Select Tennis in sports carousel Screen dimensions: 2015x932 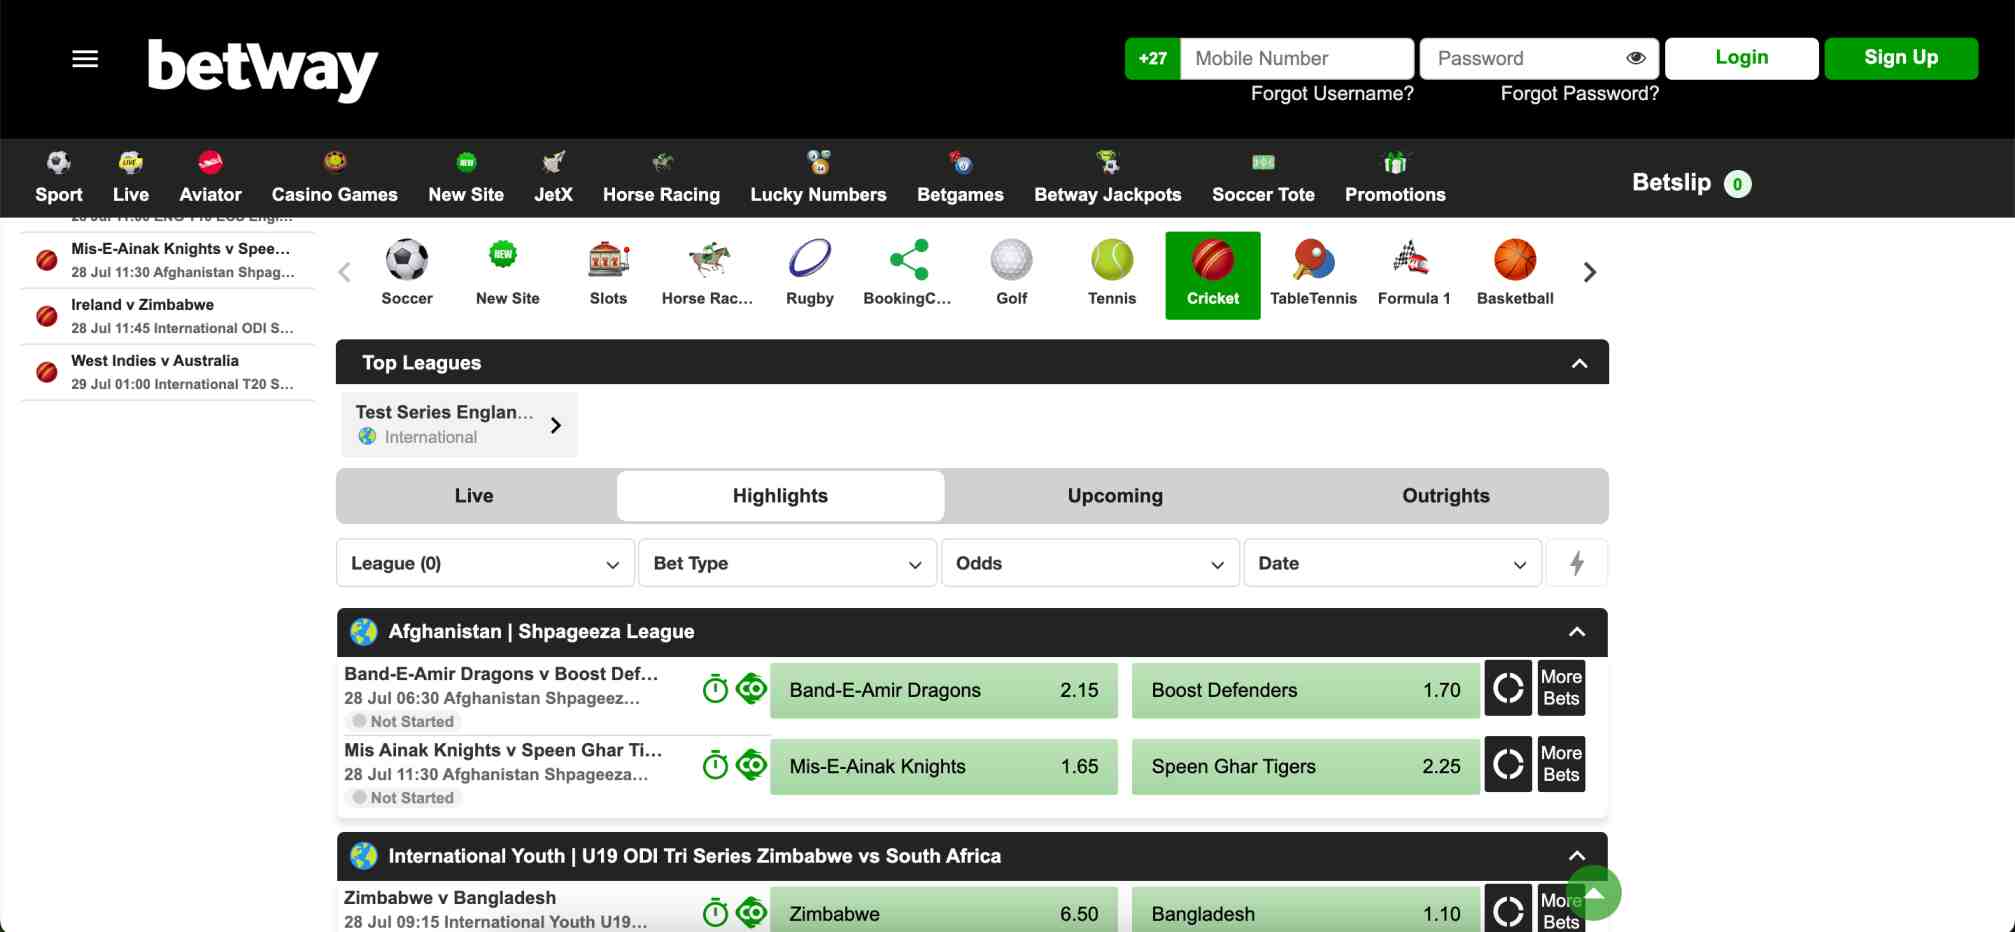[1112, 274]
